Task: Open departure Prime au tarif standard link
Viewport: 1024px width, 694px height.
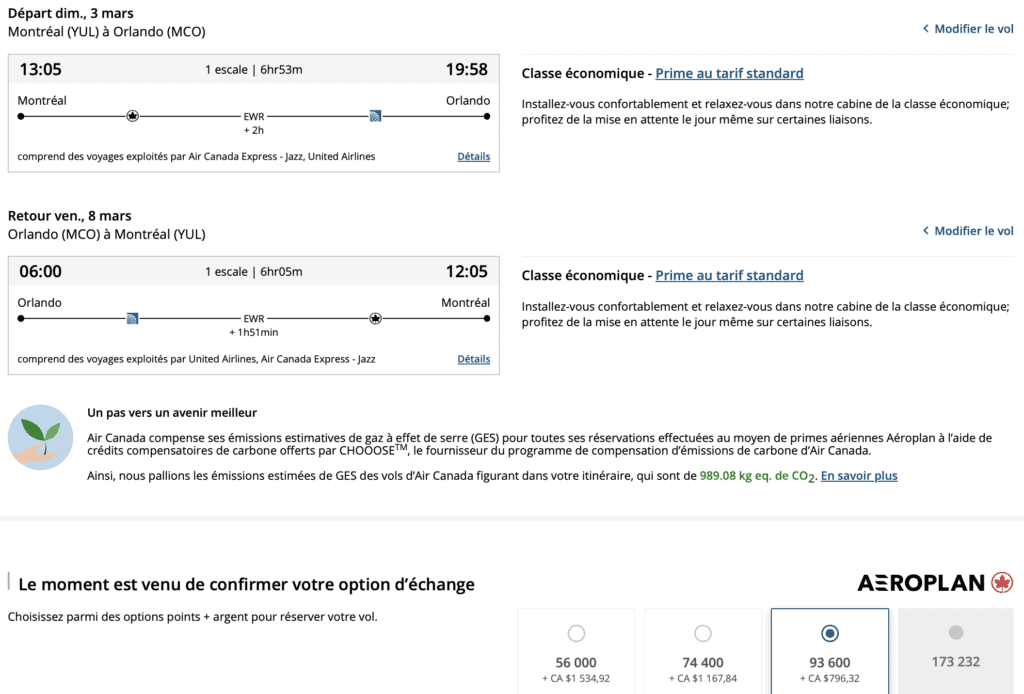Action: [729, 73]
